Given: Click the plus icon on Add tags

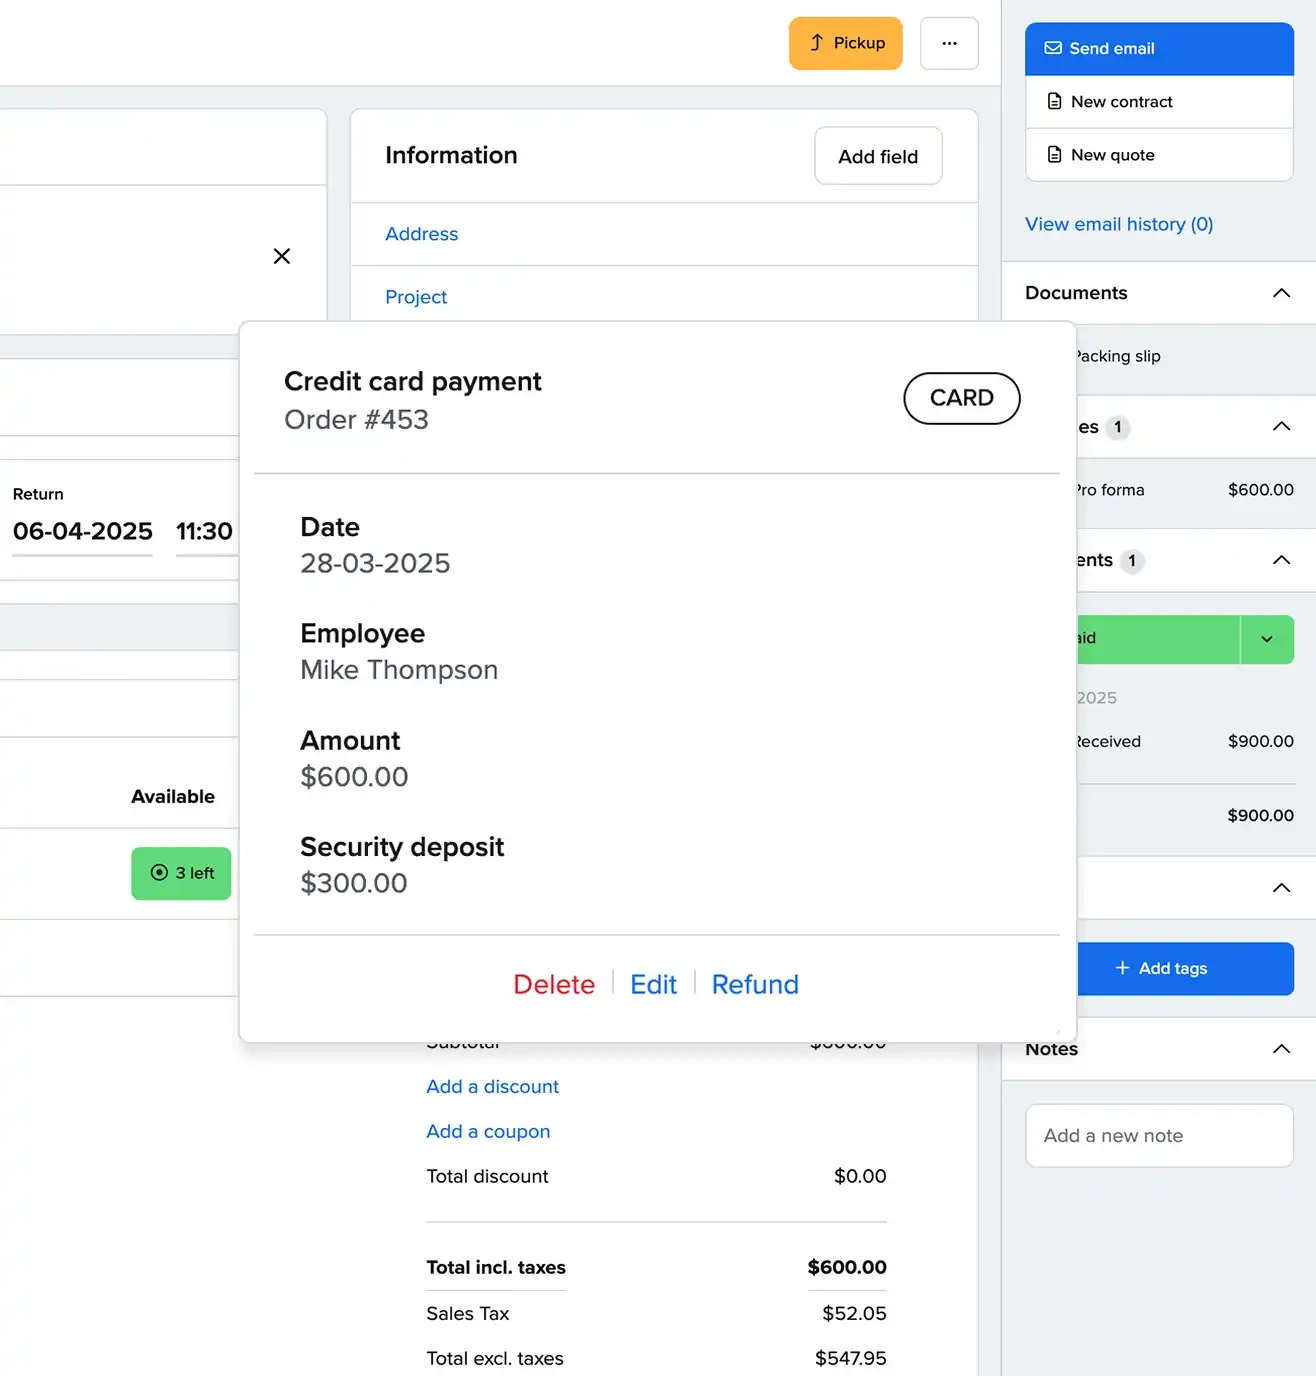Looking at the screenshot, I should coord(1122,968).
